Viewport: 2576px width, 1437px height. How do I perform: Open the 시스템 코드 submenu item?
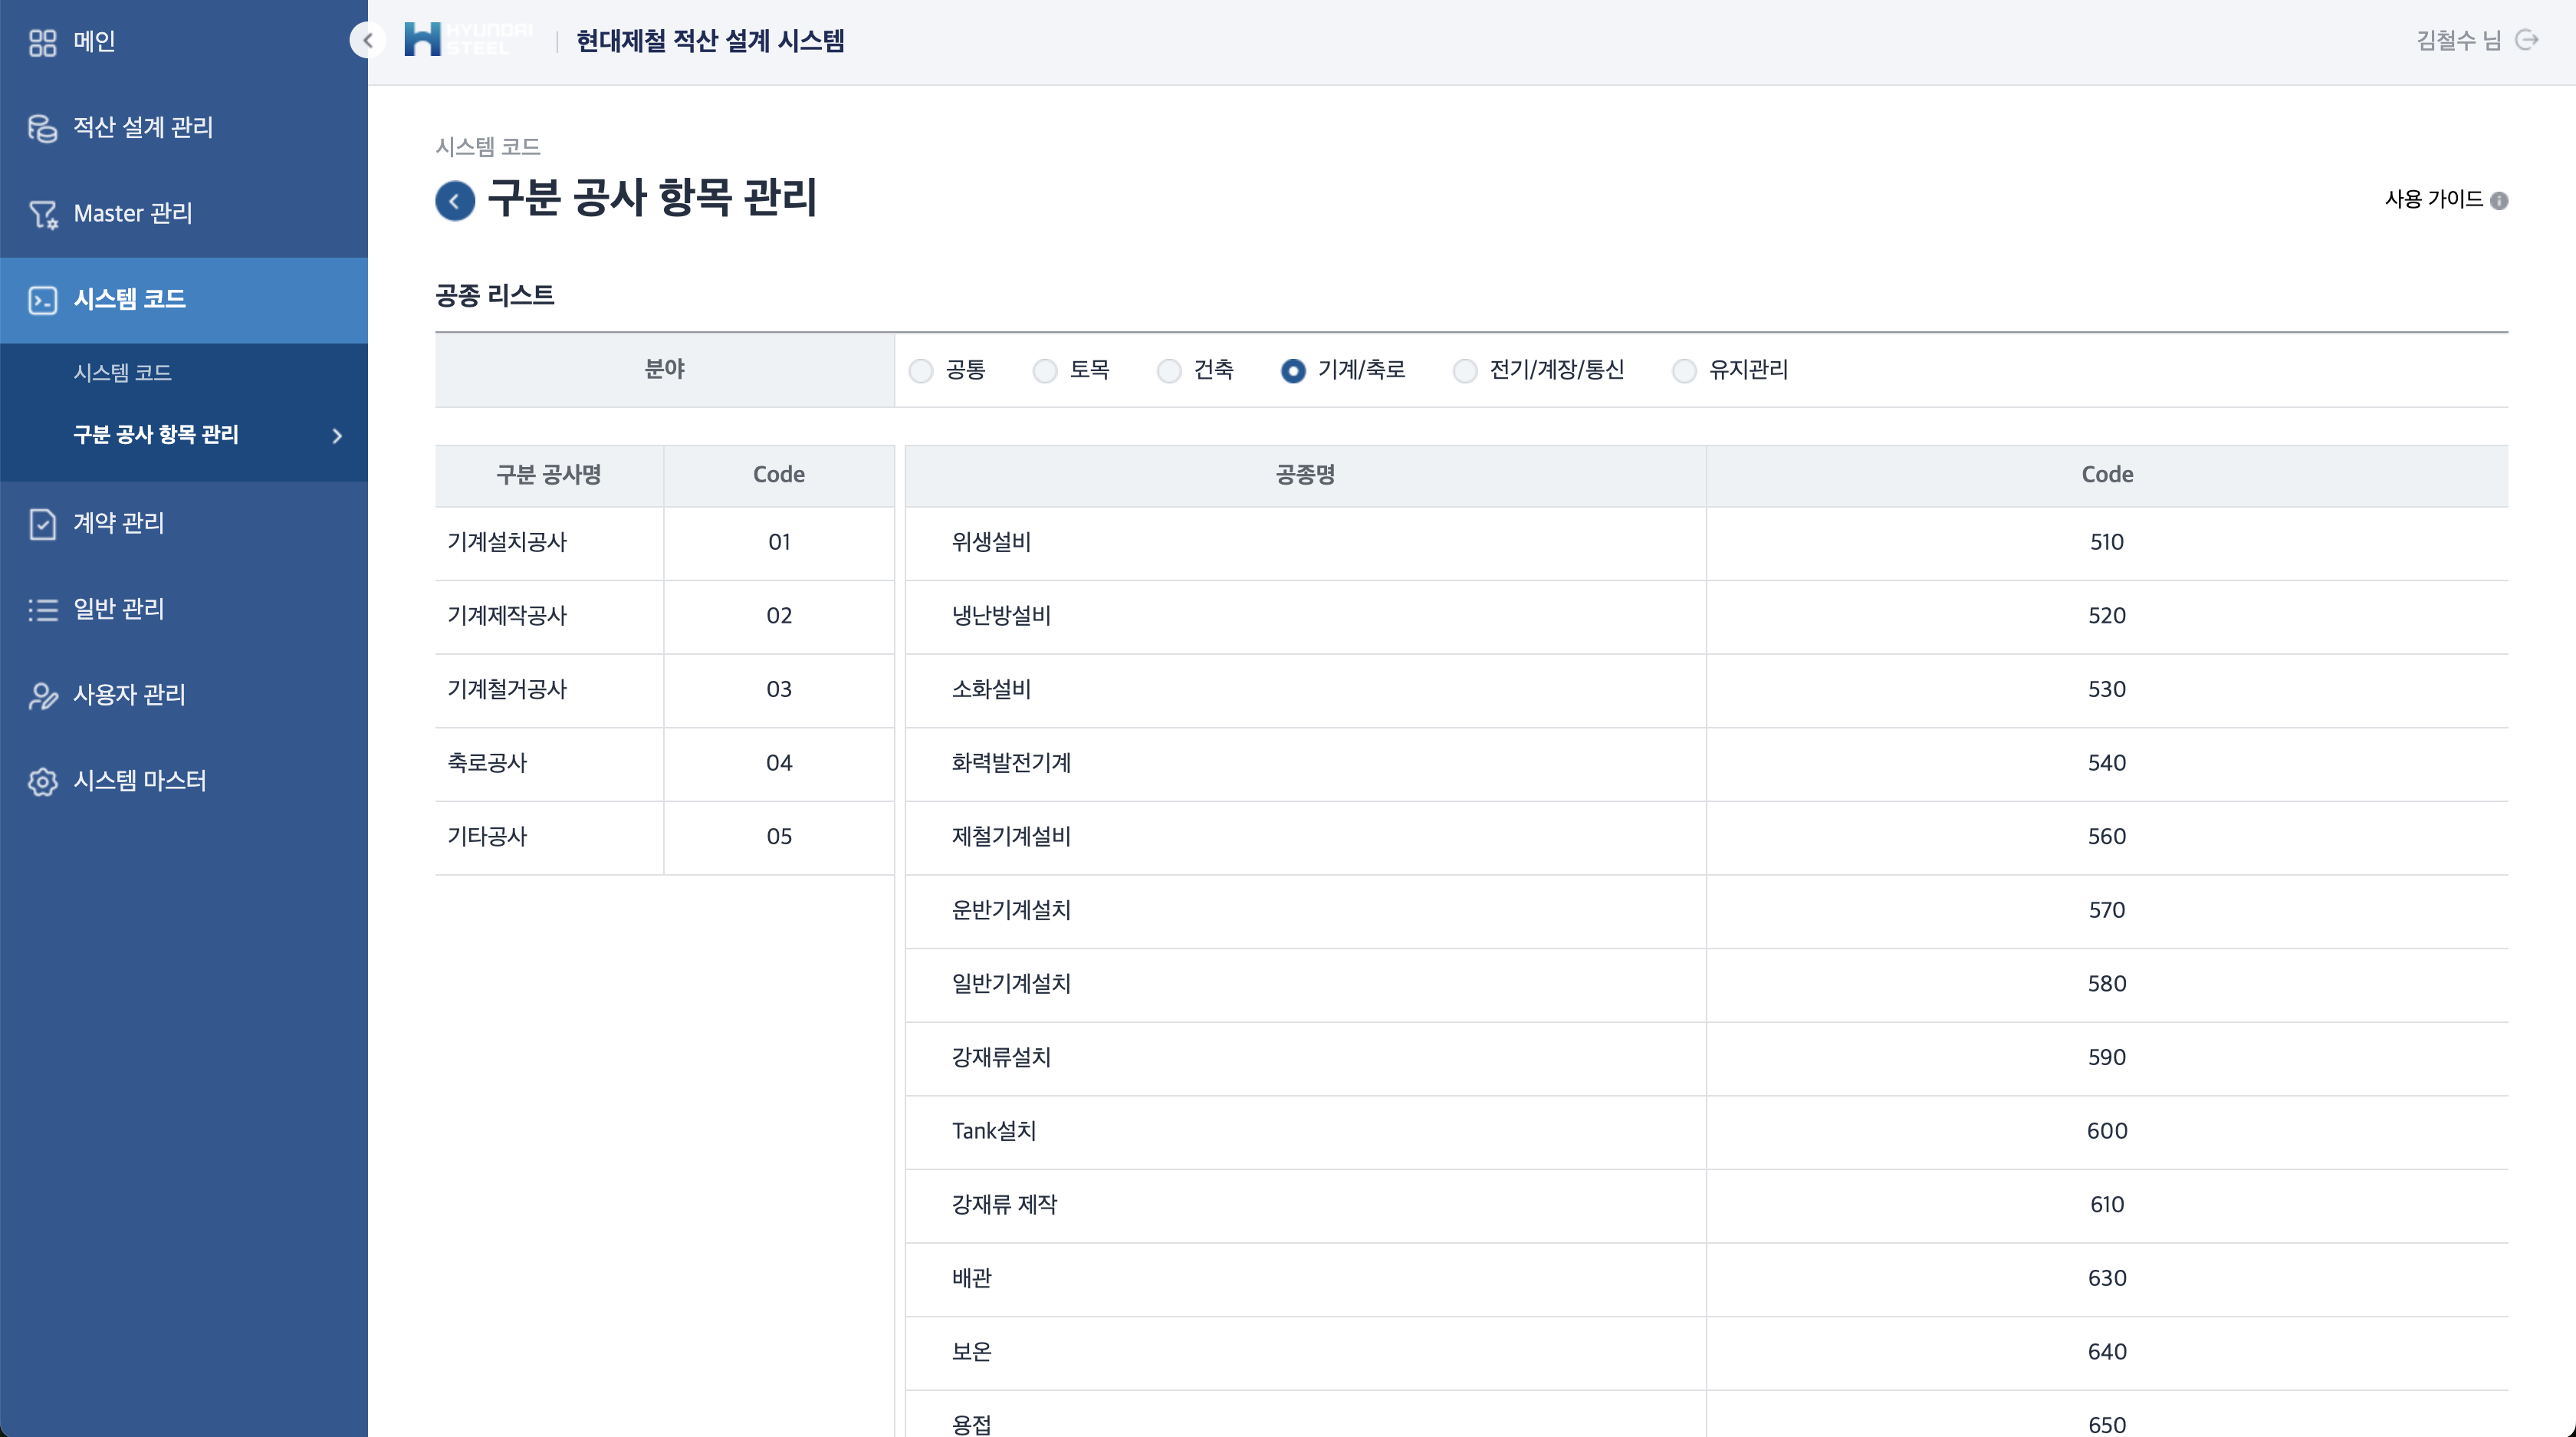pyautogui.click(x=122, y=373)
